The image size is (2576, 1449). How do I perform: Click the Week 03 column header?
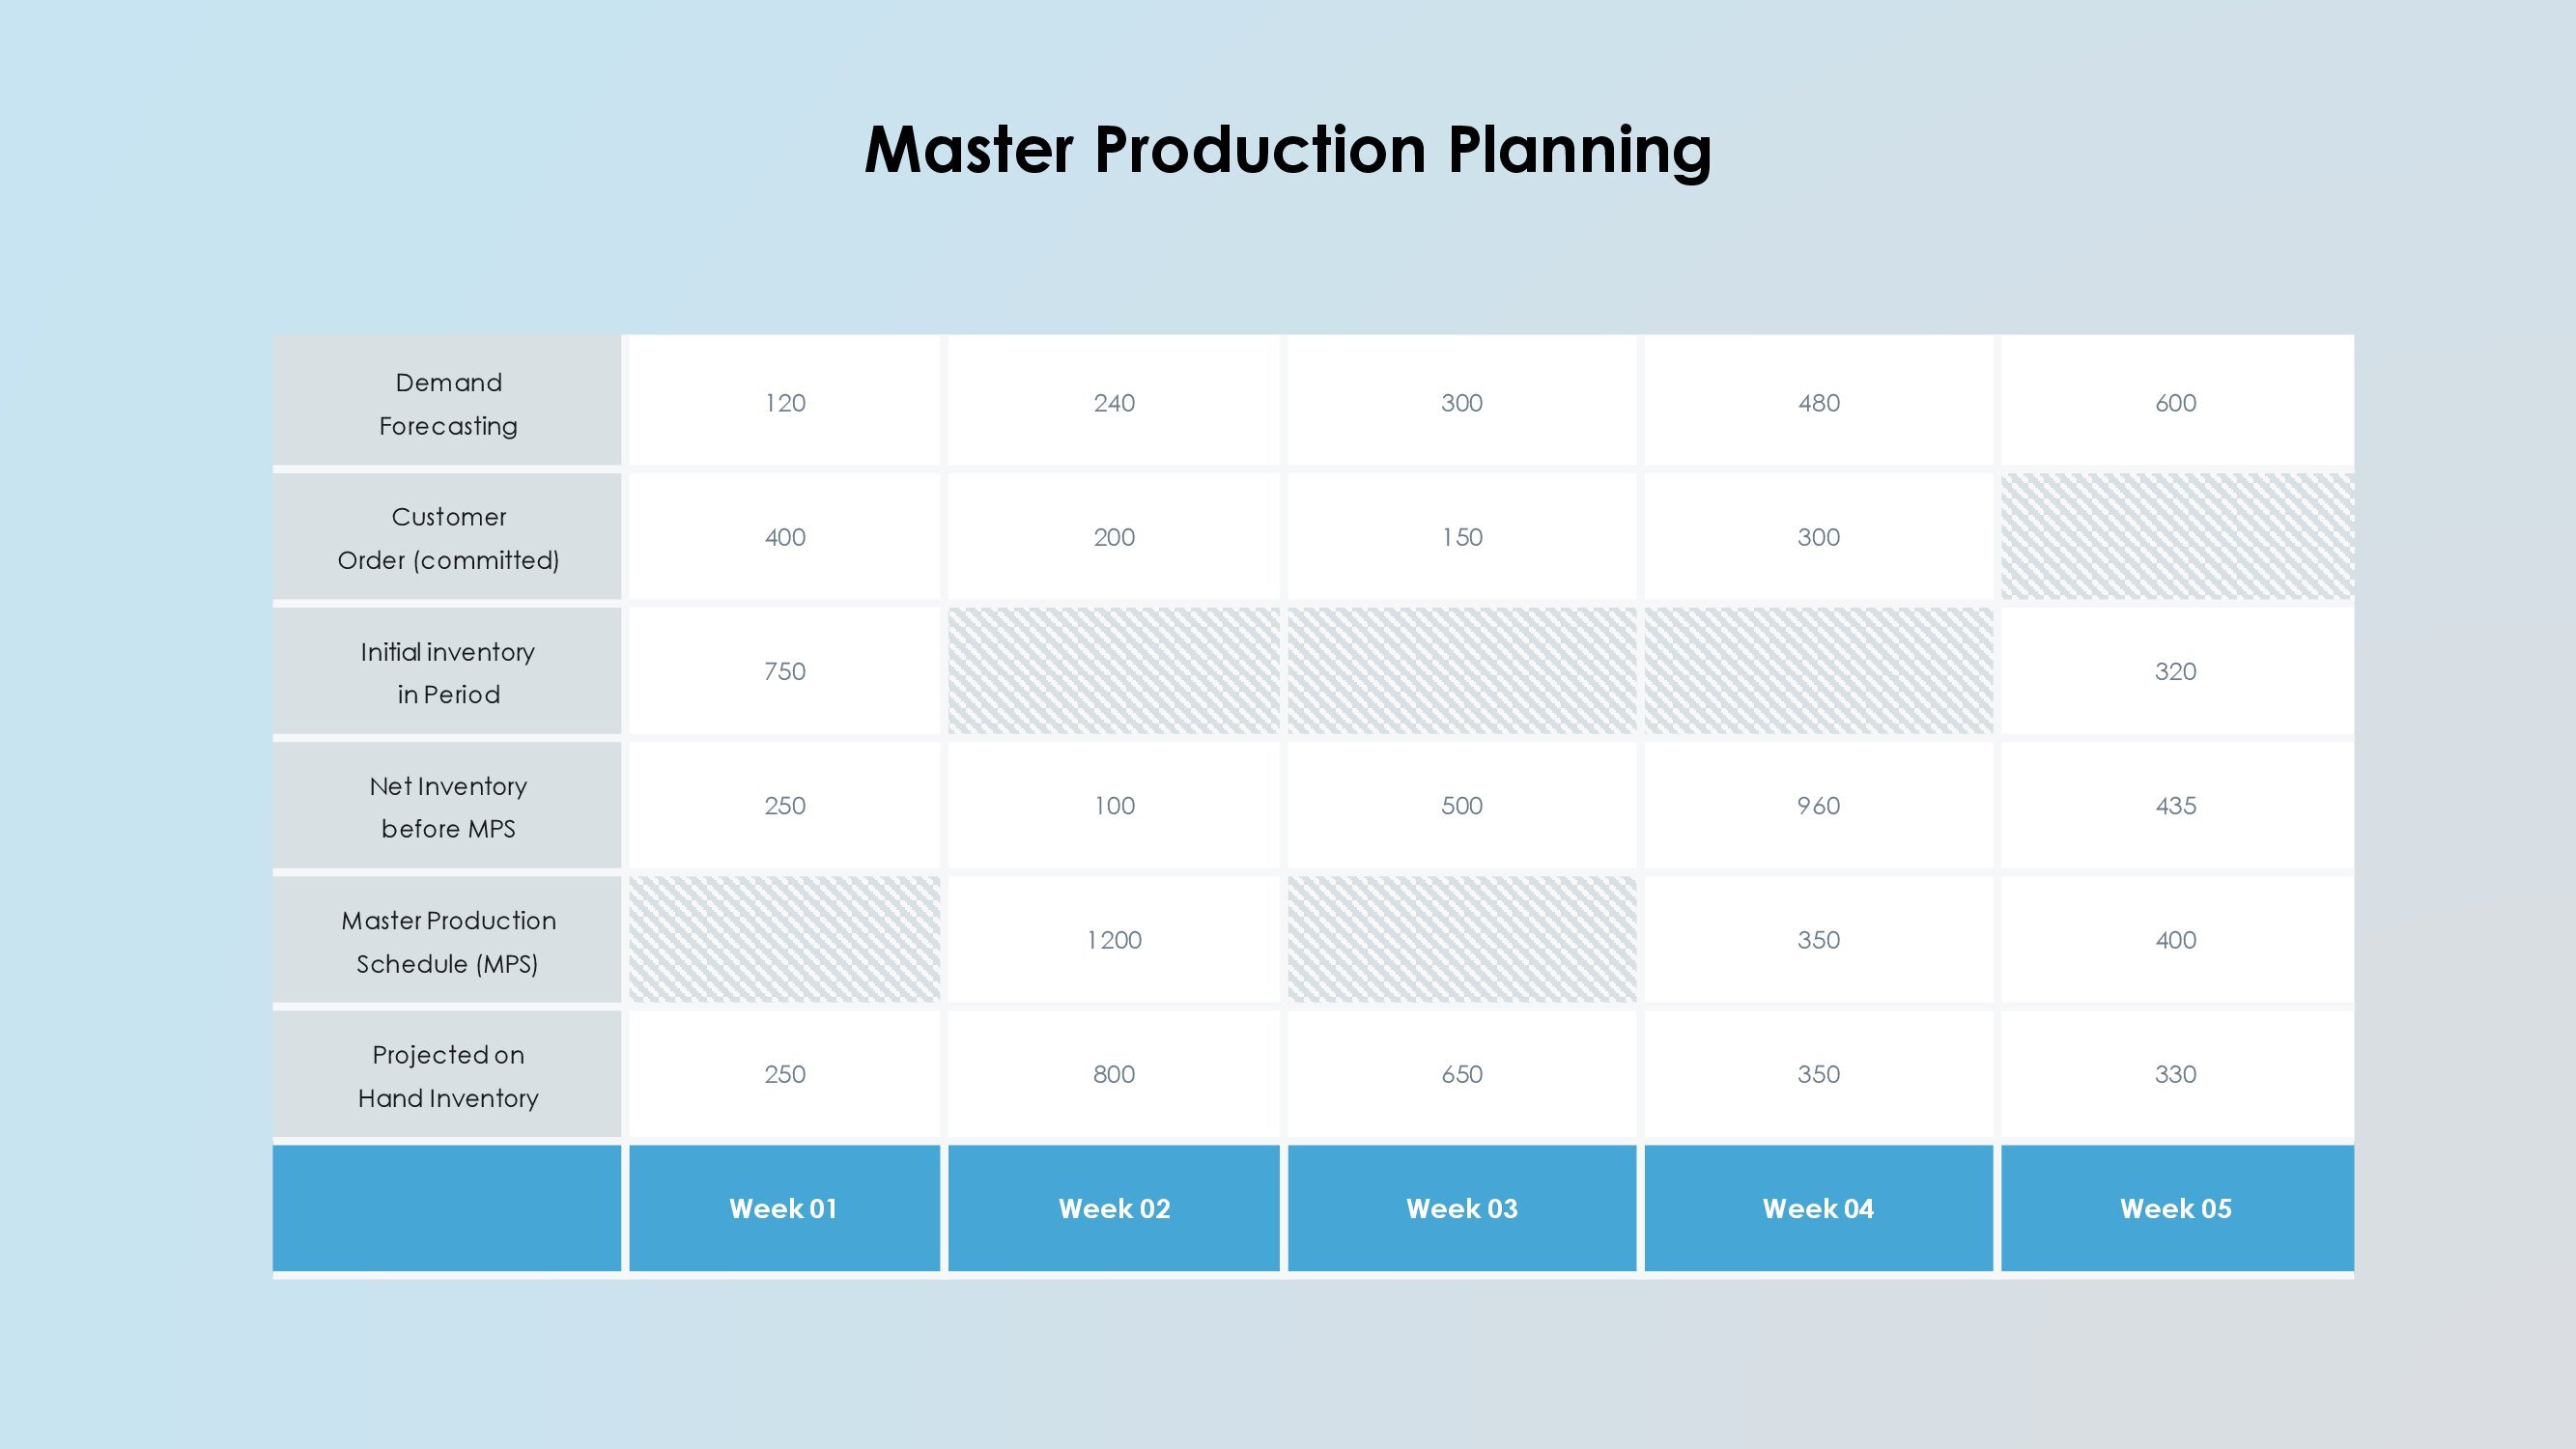pos(1462,1208)
